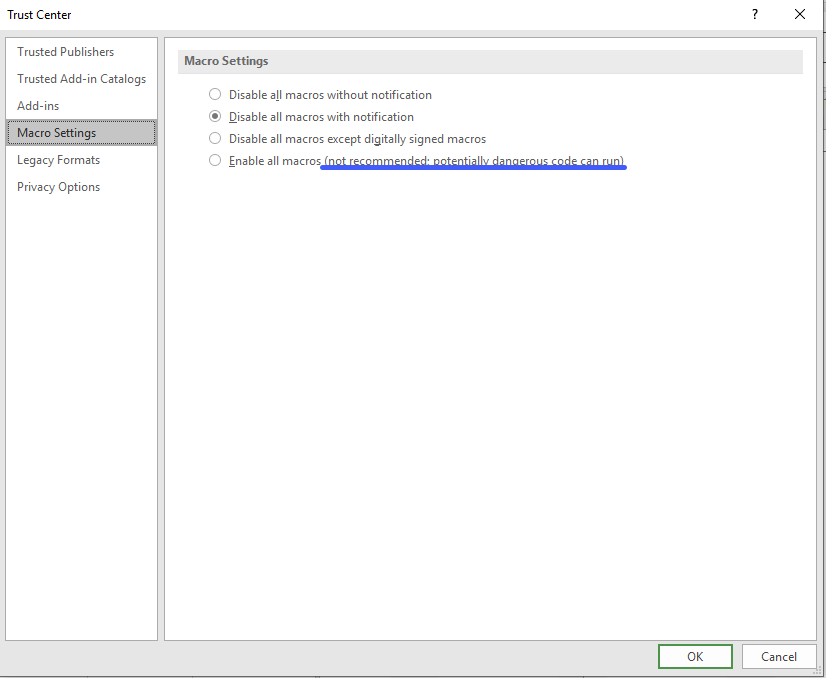826x678 pixels.
Task: Open Legacy Formats settings
Action: 58,160
